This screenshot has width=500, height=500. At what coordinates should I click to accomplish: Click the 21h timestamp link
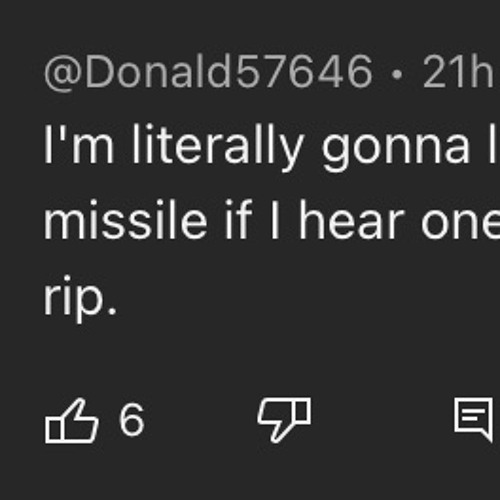(459, 72)
